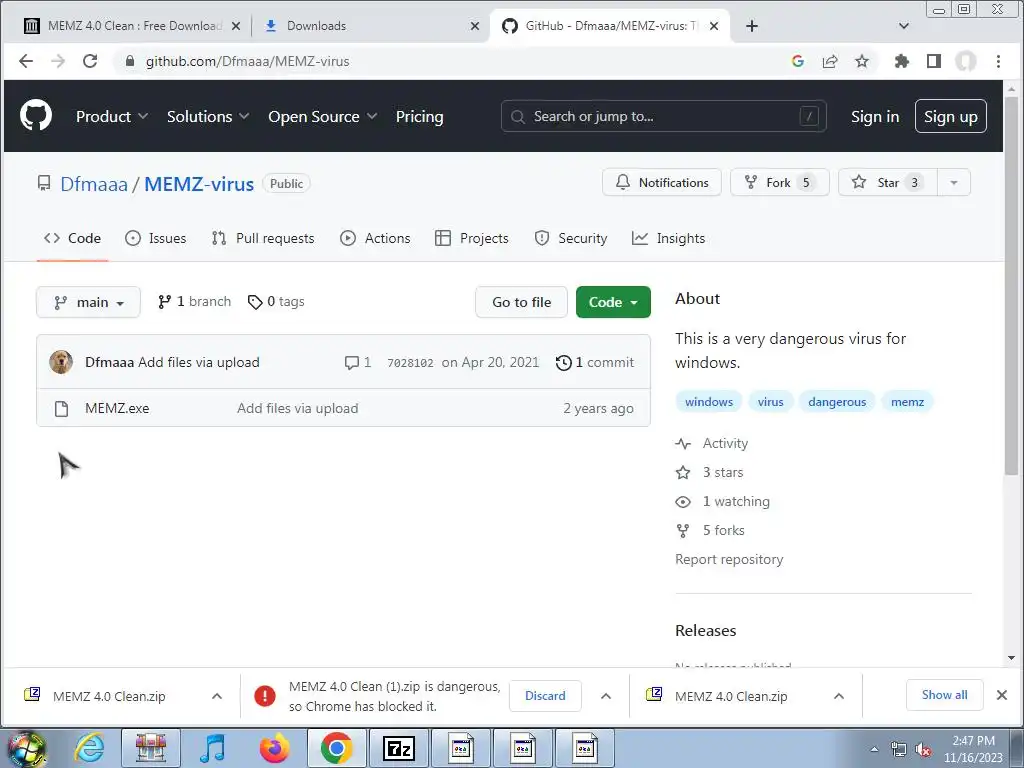Click the browser forward arrow

pyautogui.click(x=58, y=61)
